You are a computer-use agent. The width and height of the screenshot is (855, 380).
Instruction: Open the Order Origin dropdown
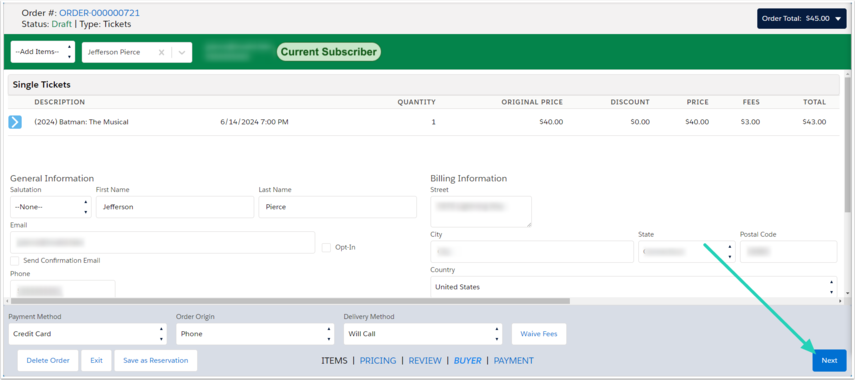[x=255, y=334]
